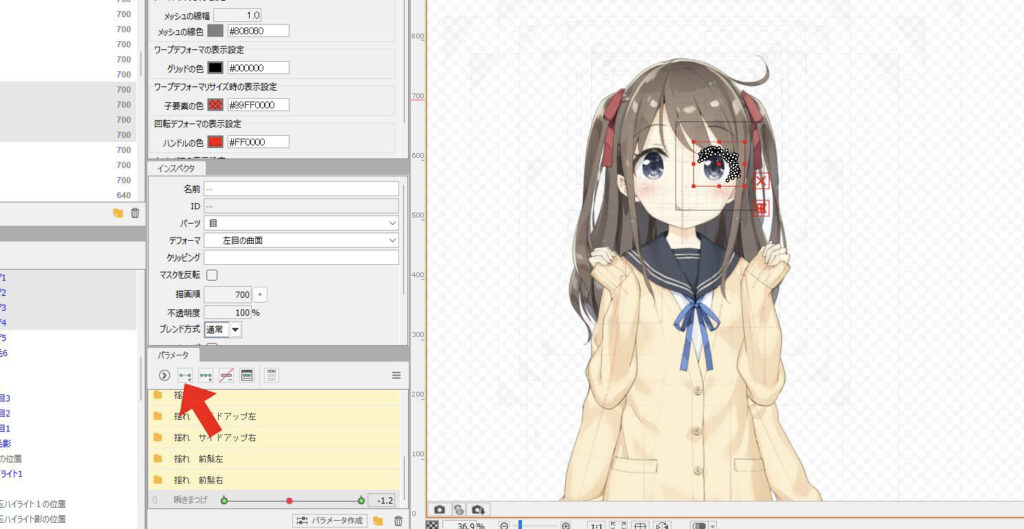
Task: Click the 名前 input field
Action: (x=301, y=189)
